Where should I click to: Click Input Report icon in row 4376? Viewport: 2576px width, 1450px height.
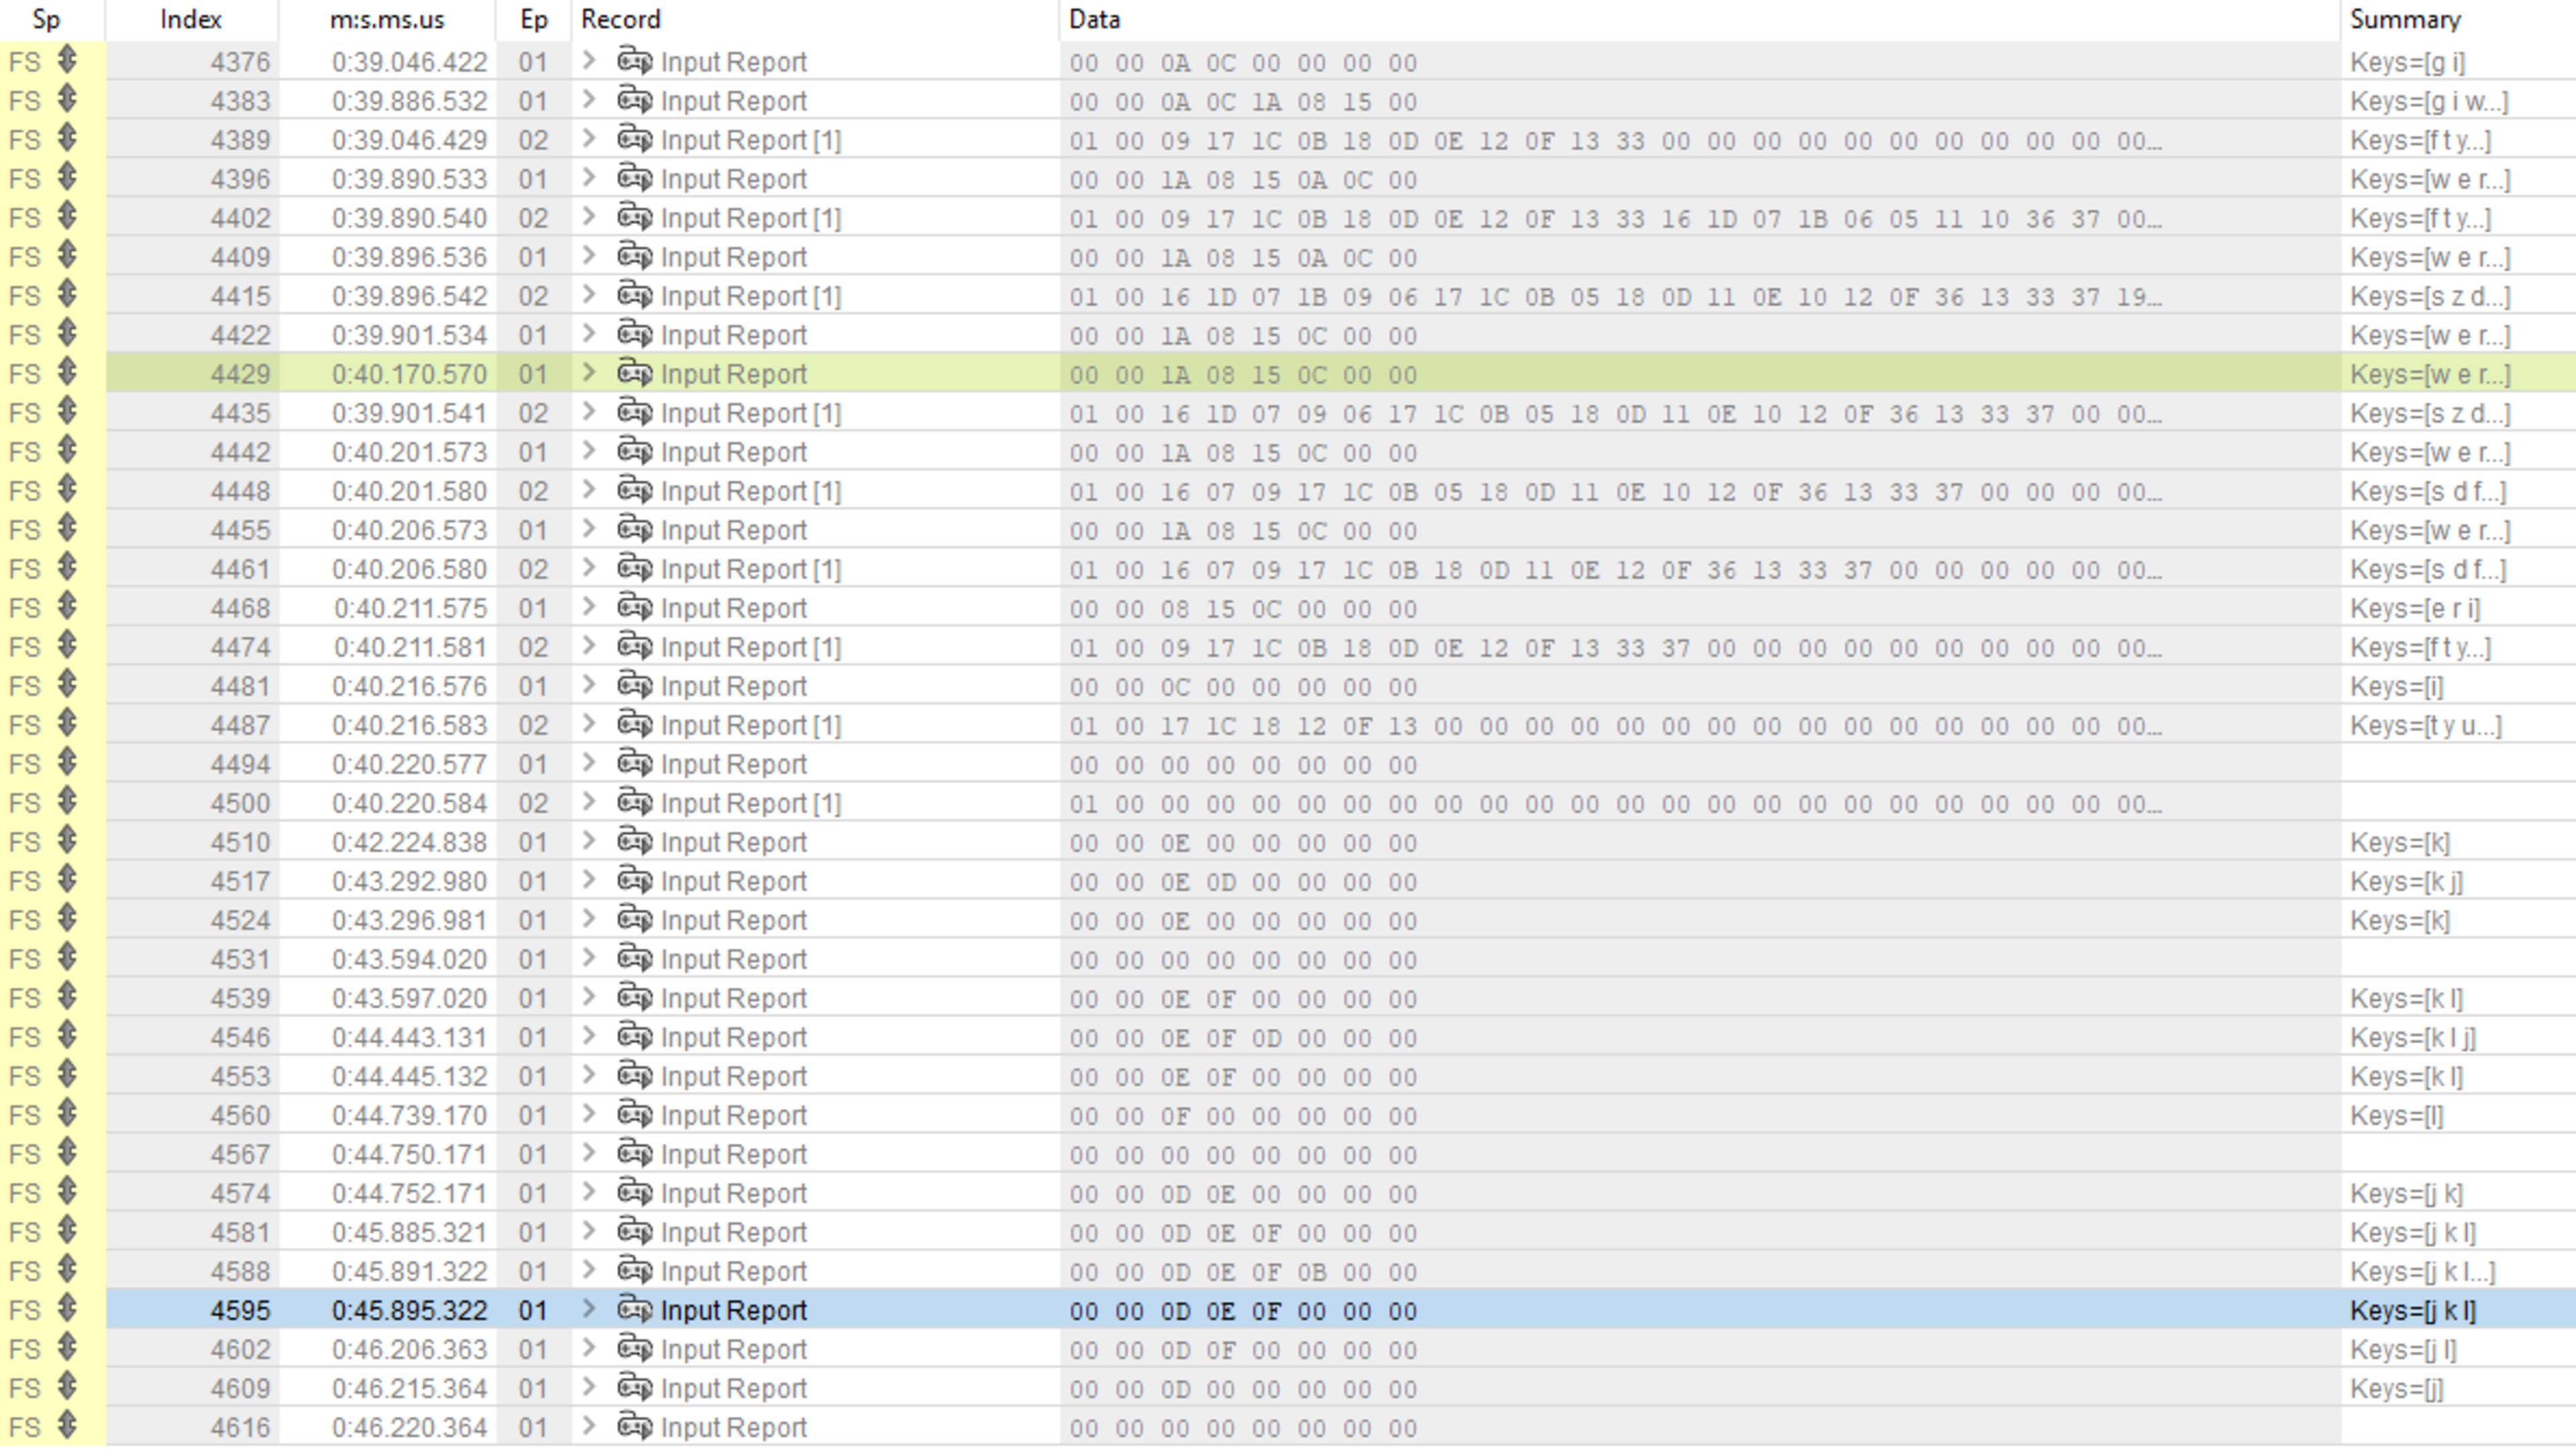coord(634,61)
